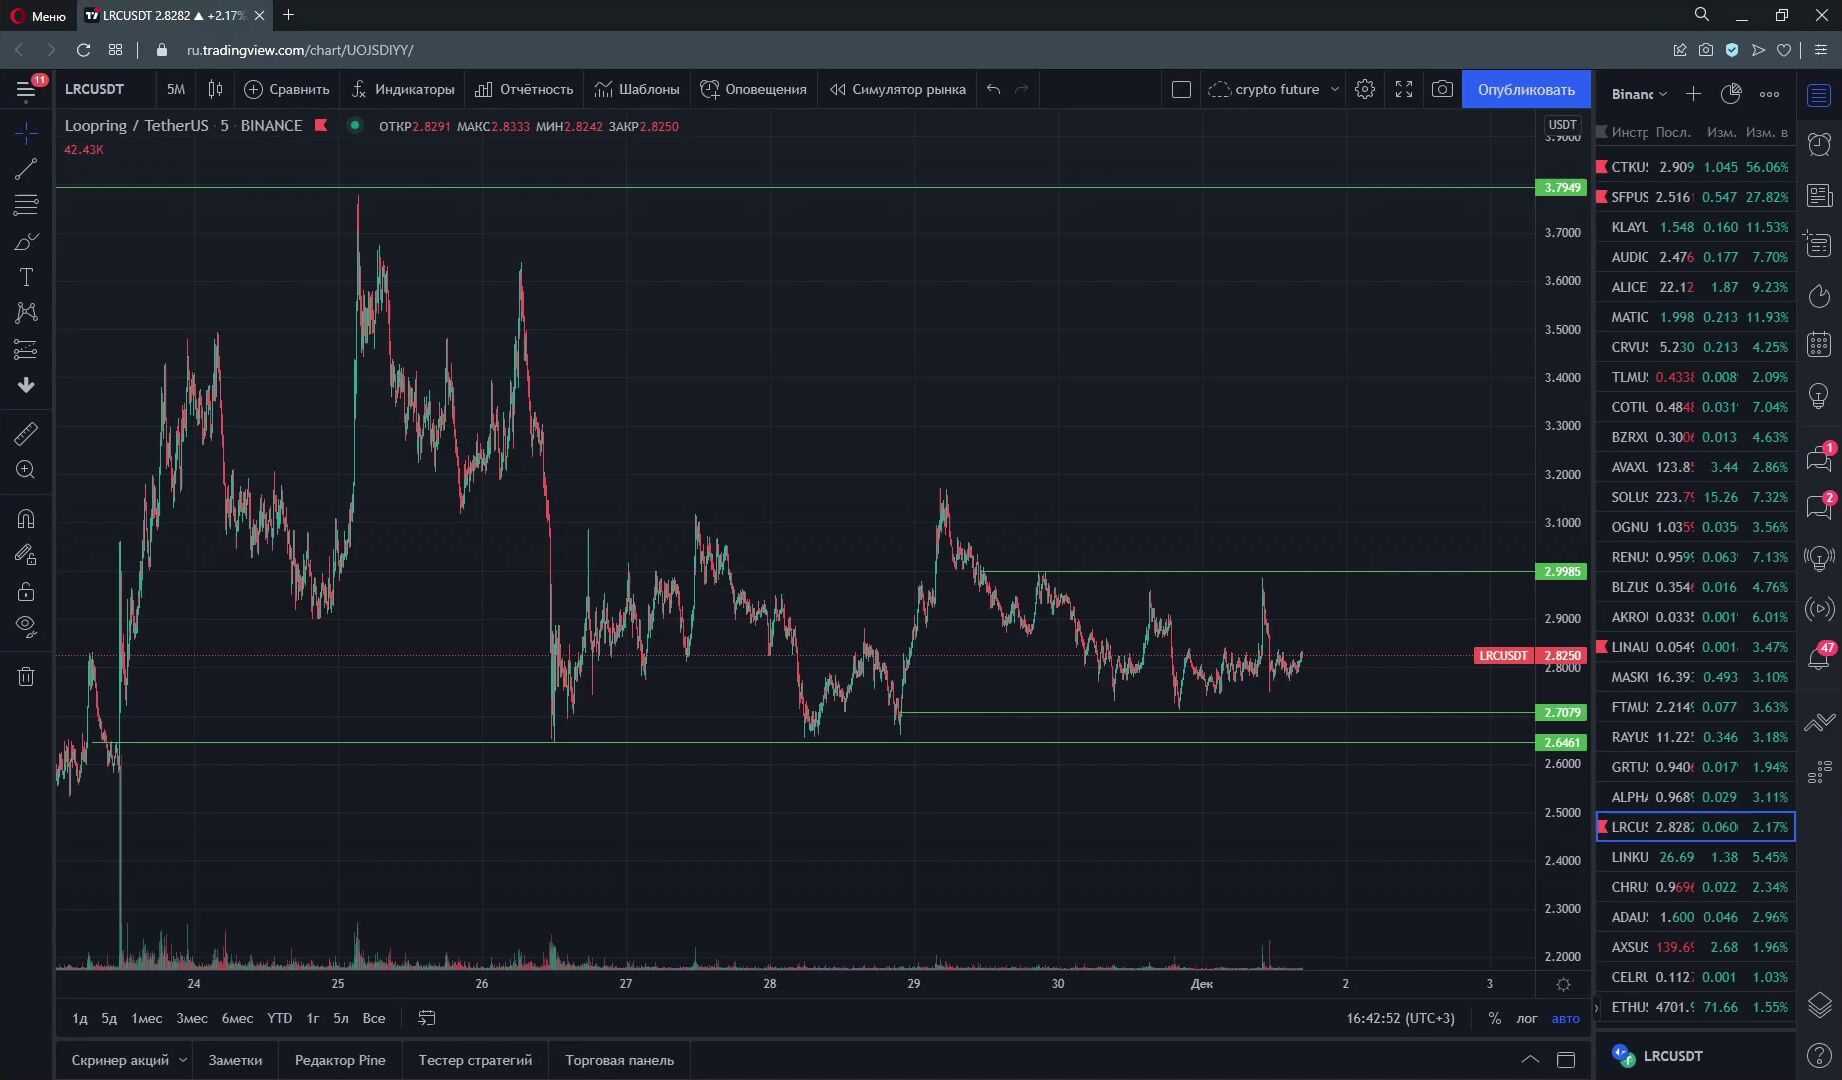Viewport: 1842px width, 1080px height.
Task: Open chart settings gear icon
Action: (x=1365, y=89)
